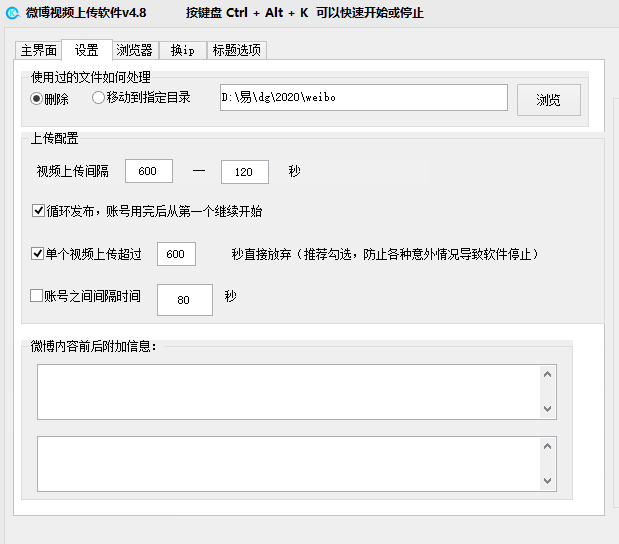
Task: Select the 设置 tab
Action: click(86, 50)
